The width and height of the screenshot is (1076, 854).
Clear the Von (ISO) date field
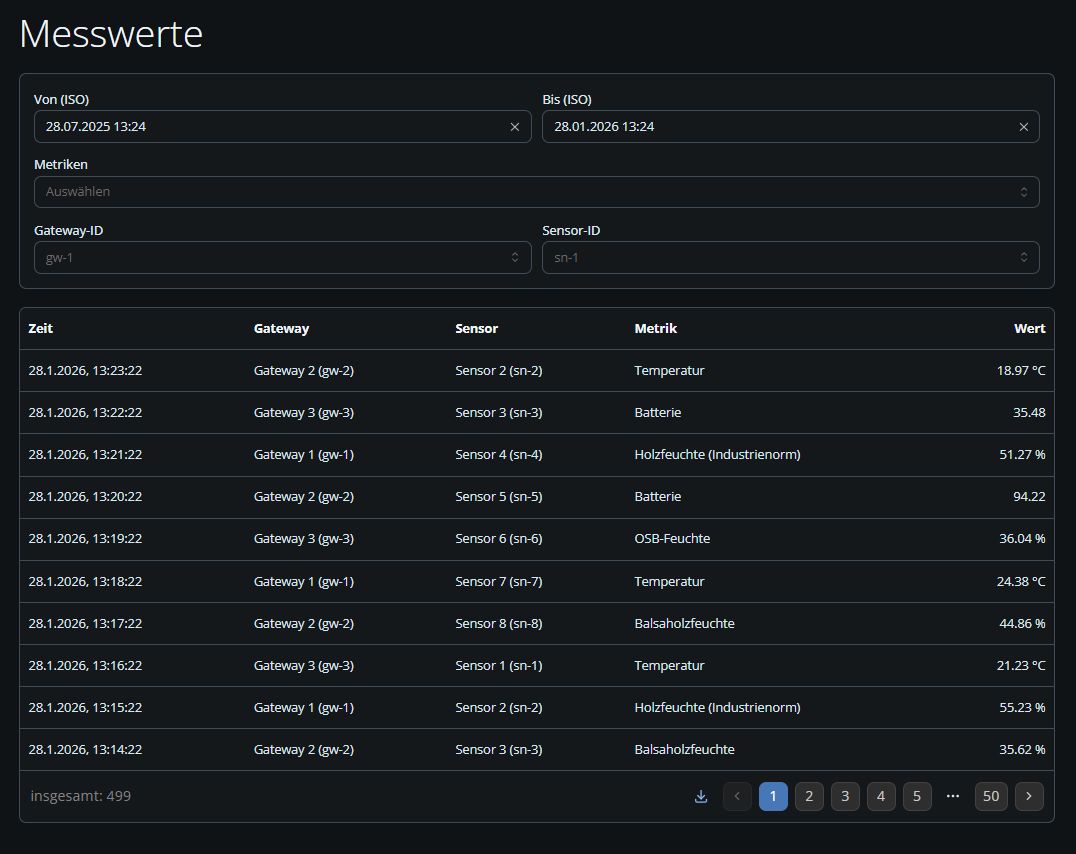(515, 127)
